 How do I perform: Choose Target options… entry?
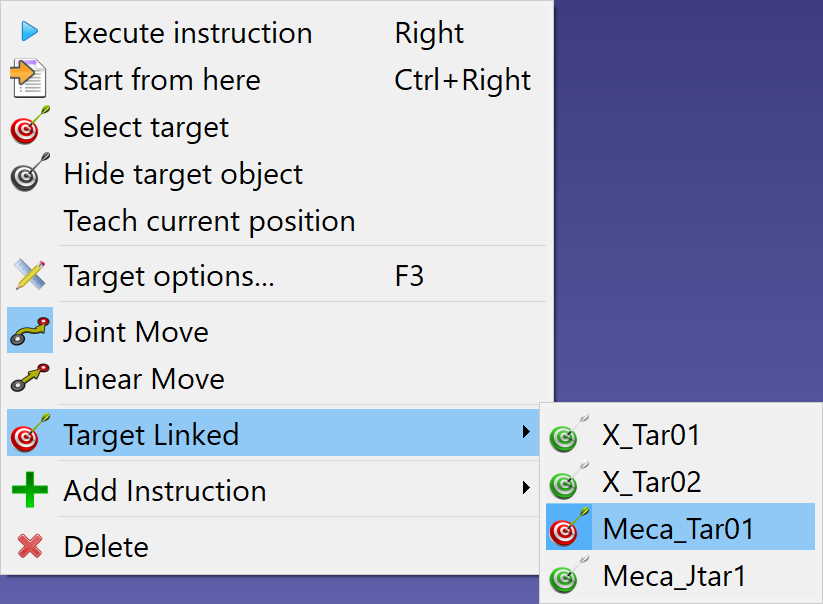(x=273, y=275)
